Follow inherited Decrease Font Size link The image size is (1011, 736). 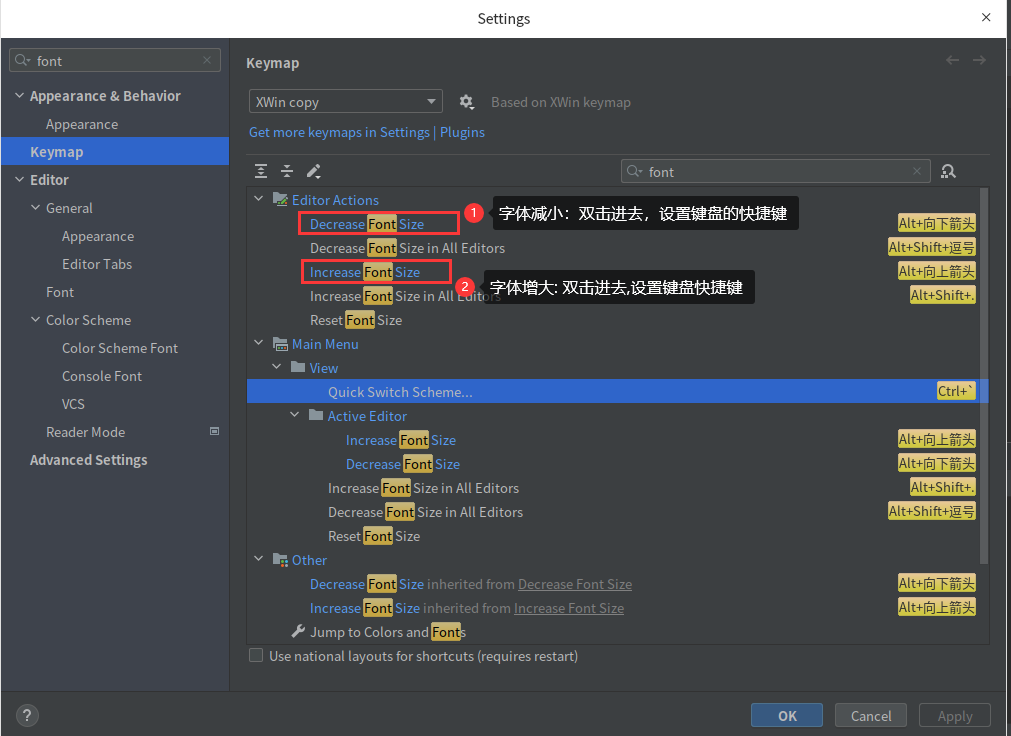[575, 584]
